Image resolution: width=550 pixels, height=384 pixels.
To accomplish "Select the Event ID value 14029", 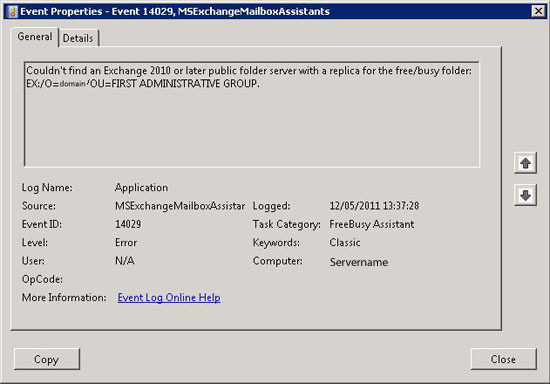I will coord(128,224).
